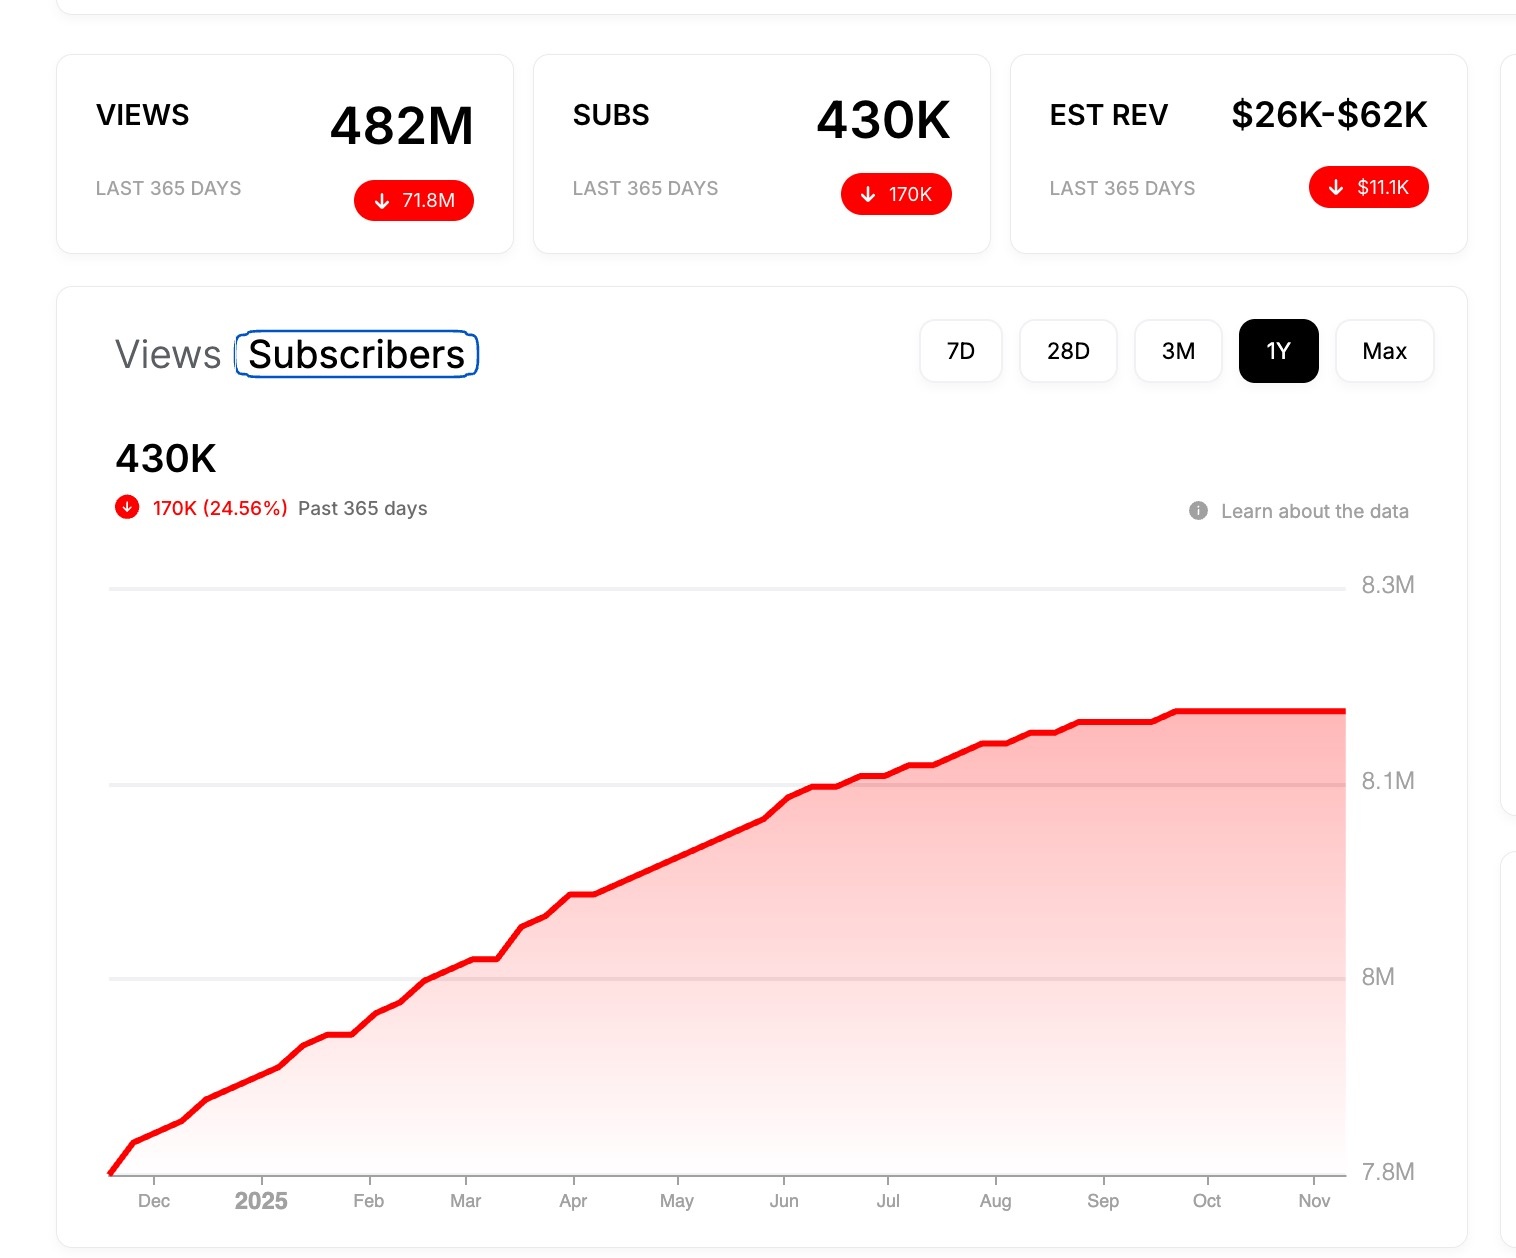
Task: Click the info icon beside Learn about the data
Action: coord(1198,511)
